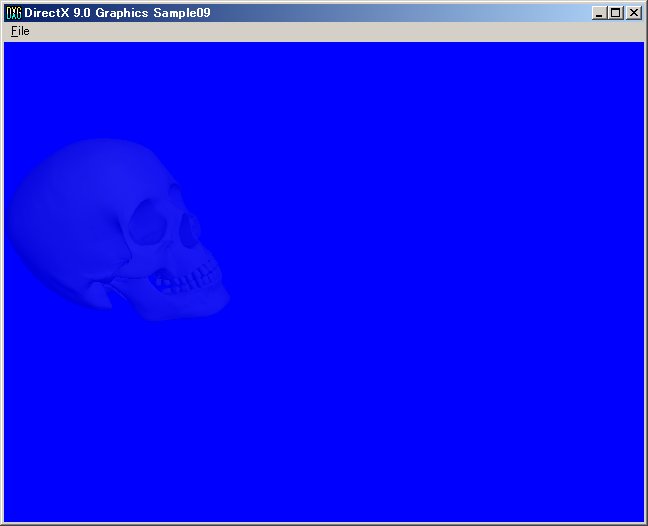Screen dimensions: 648x526
Task: Click the 'DirectX 9.0 Graphics Sample09' title text
Action: click(117, 13)
